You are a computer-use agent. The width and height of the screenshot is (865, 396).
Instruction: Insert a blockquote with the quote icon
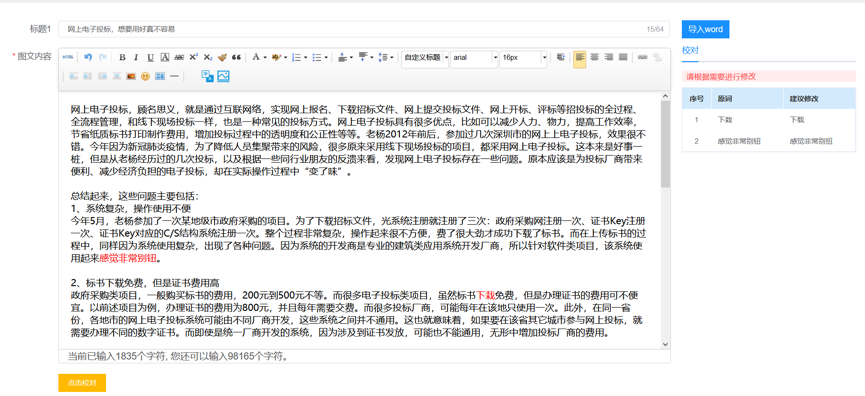(236, 57)
